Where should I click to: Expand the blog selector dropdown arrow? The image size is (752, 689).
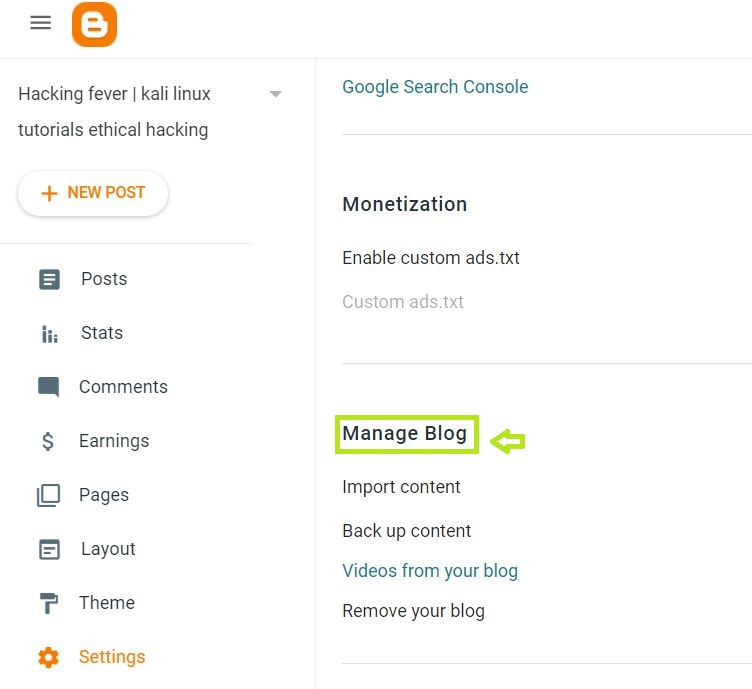click(276, 94)
